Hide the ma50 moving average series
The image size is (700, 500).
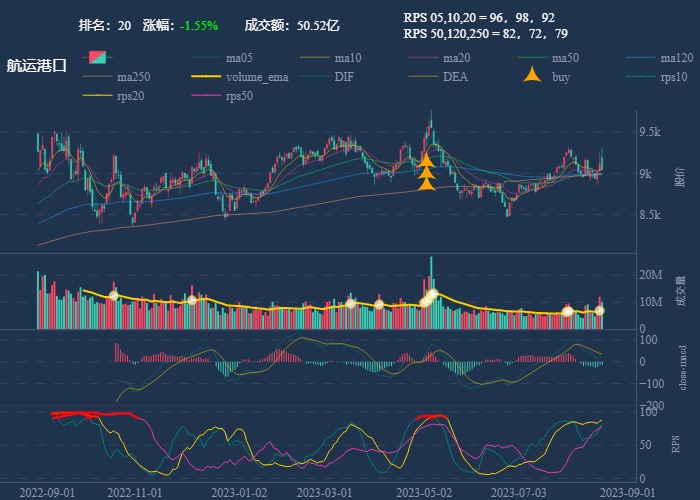pos(533,58)
